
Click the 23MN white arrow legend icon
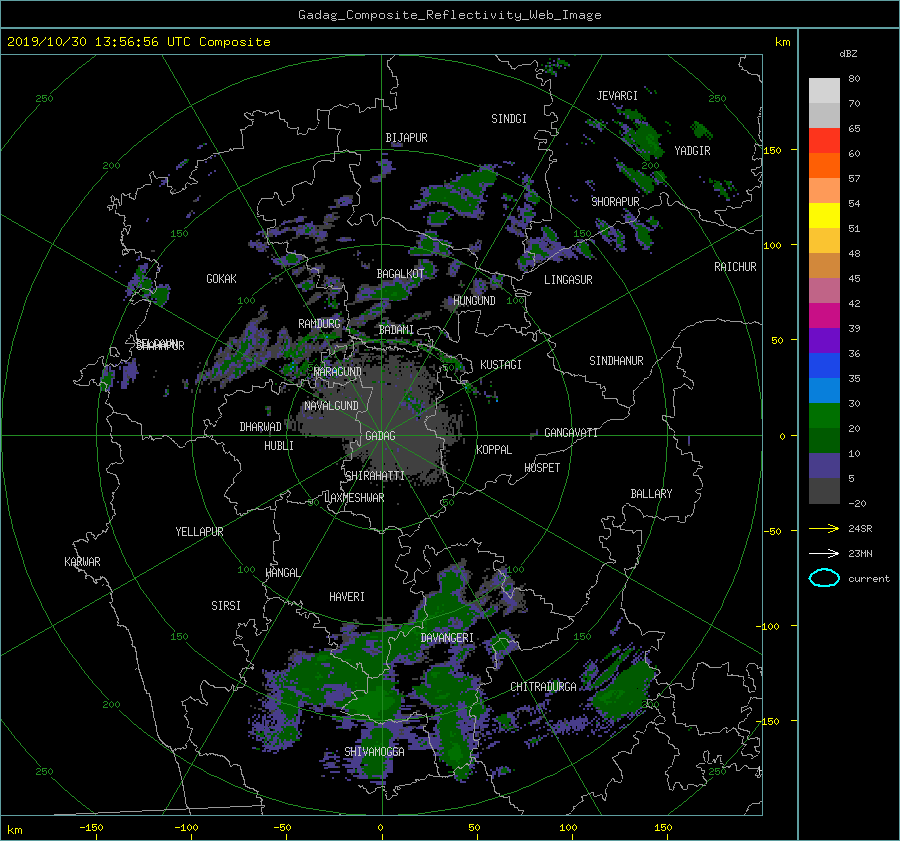[x=824, y=553]
